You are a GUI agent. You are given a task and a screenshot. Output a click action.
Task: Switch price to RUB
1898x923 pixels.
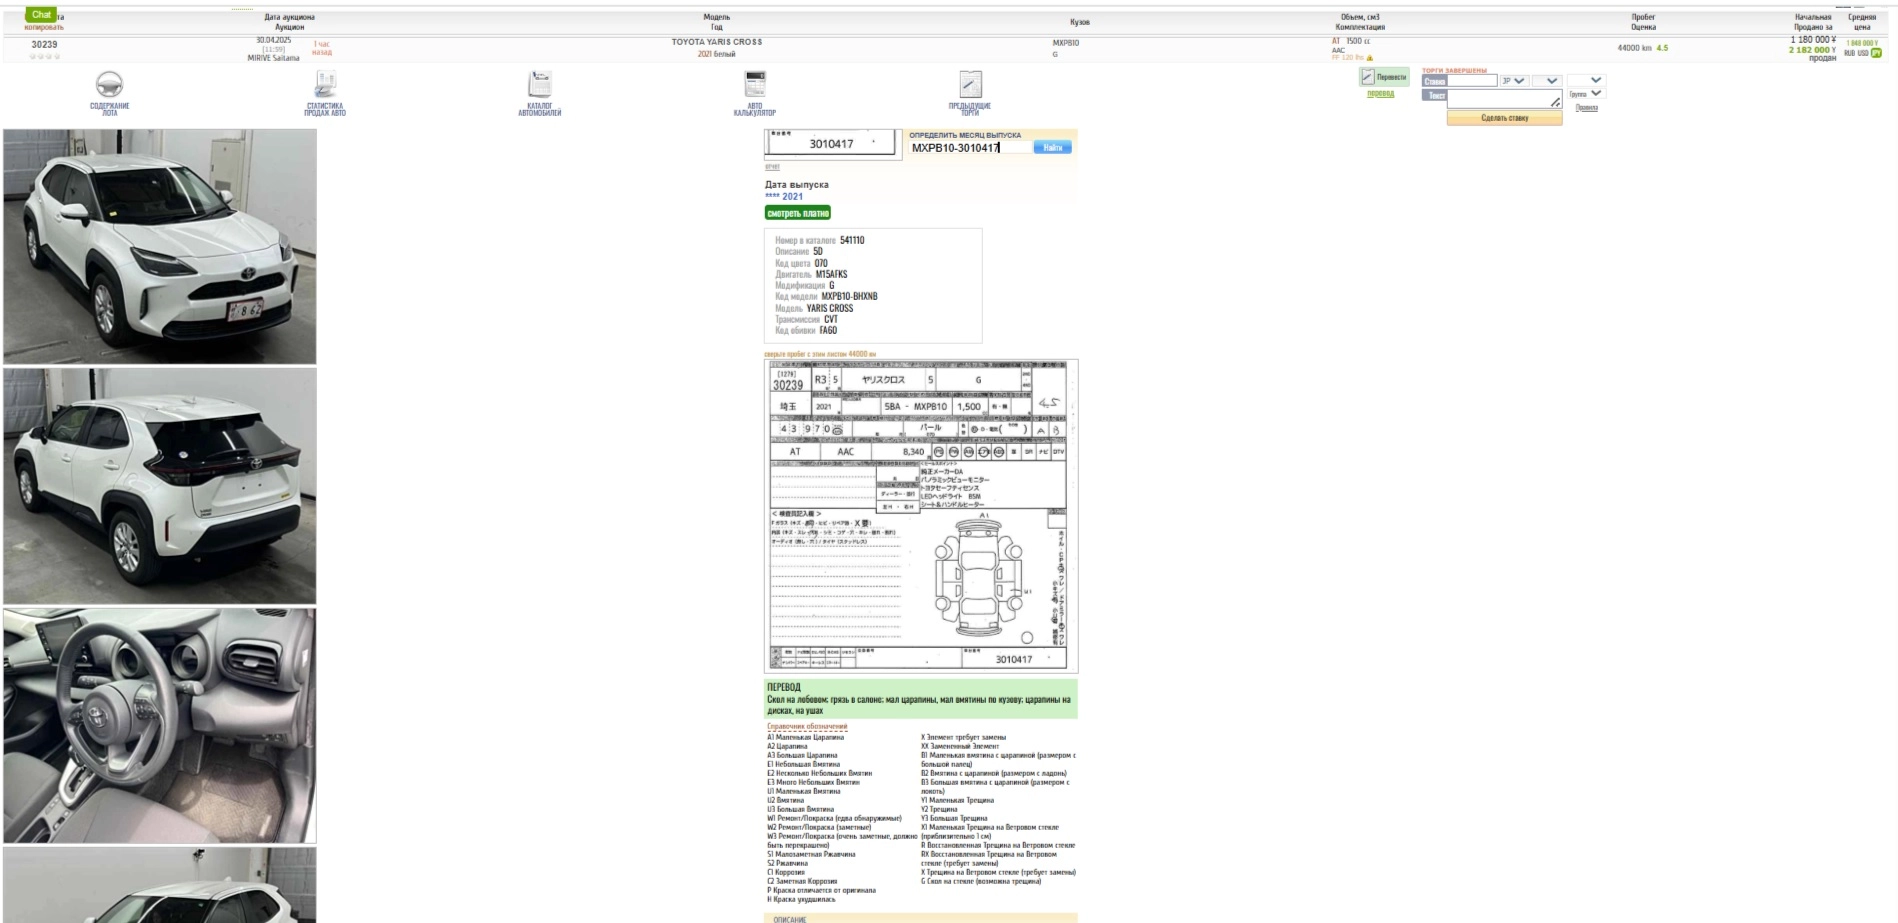pyautogui.click(x=1850, y=53)
